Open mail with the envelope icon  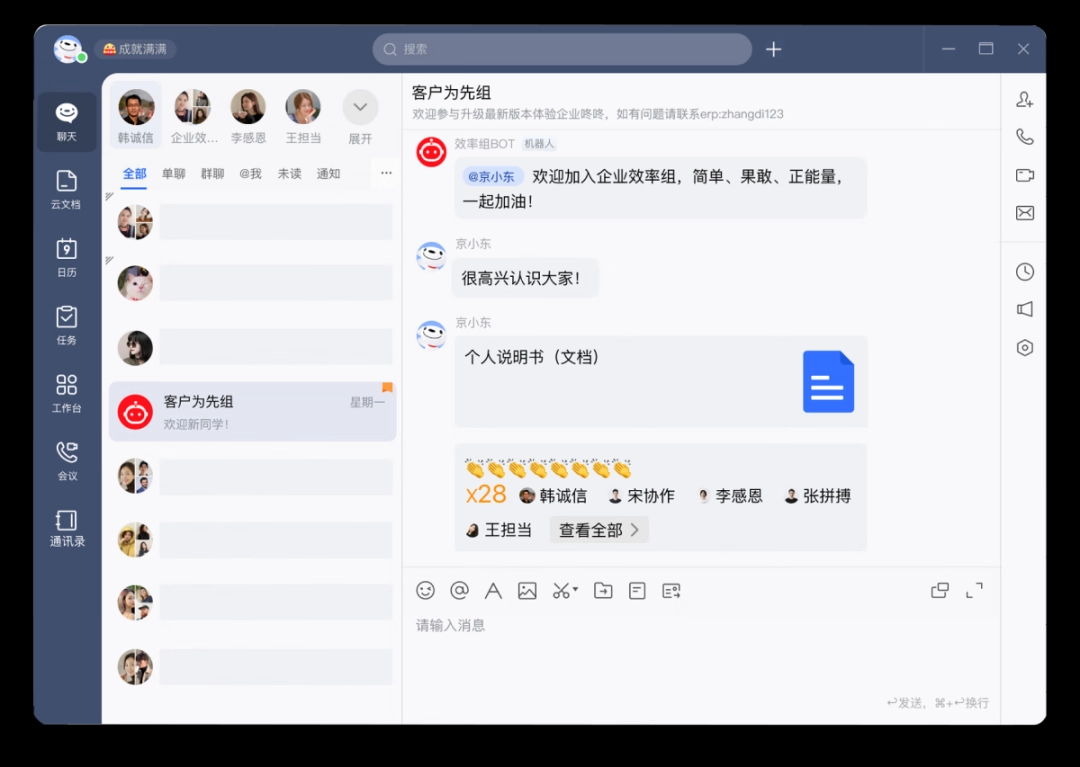click(1024, 212)
